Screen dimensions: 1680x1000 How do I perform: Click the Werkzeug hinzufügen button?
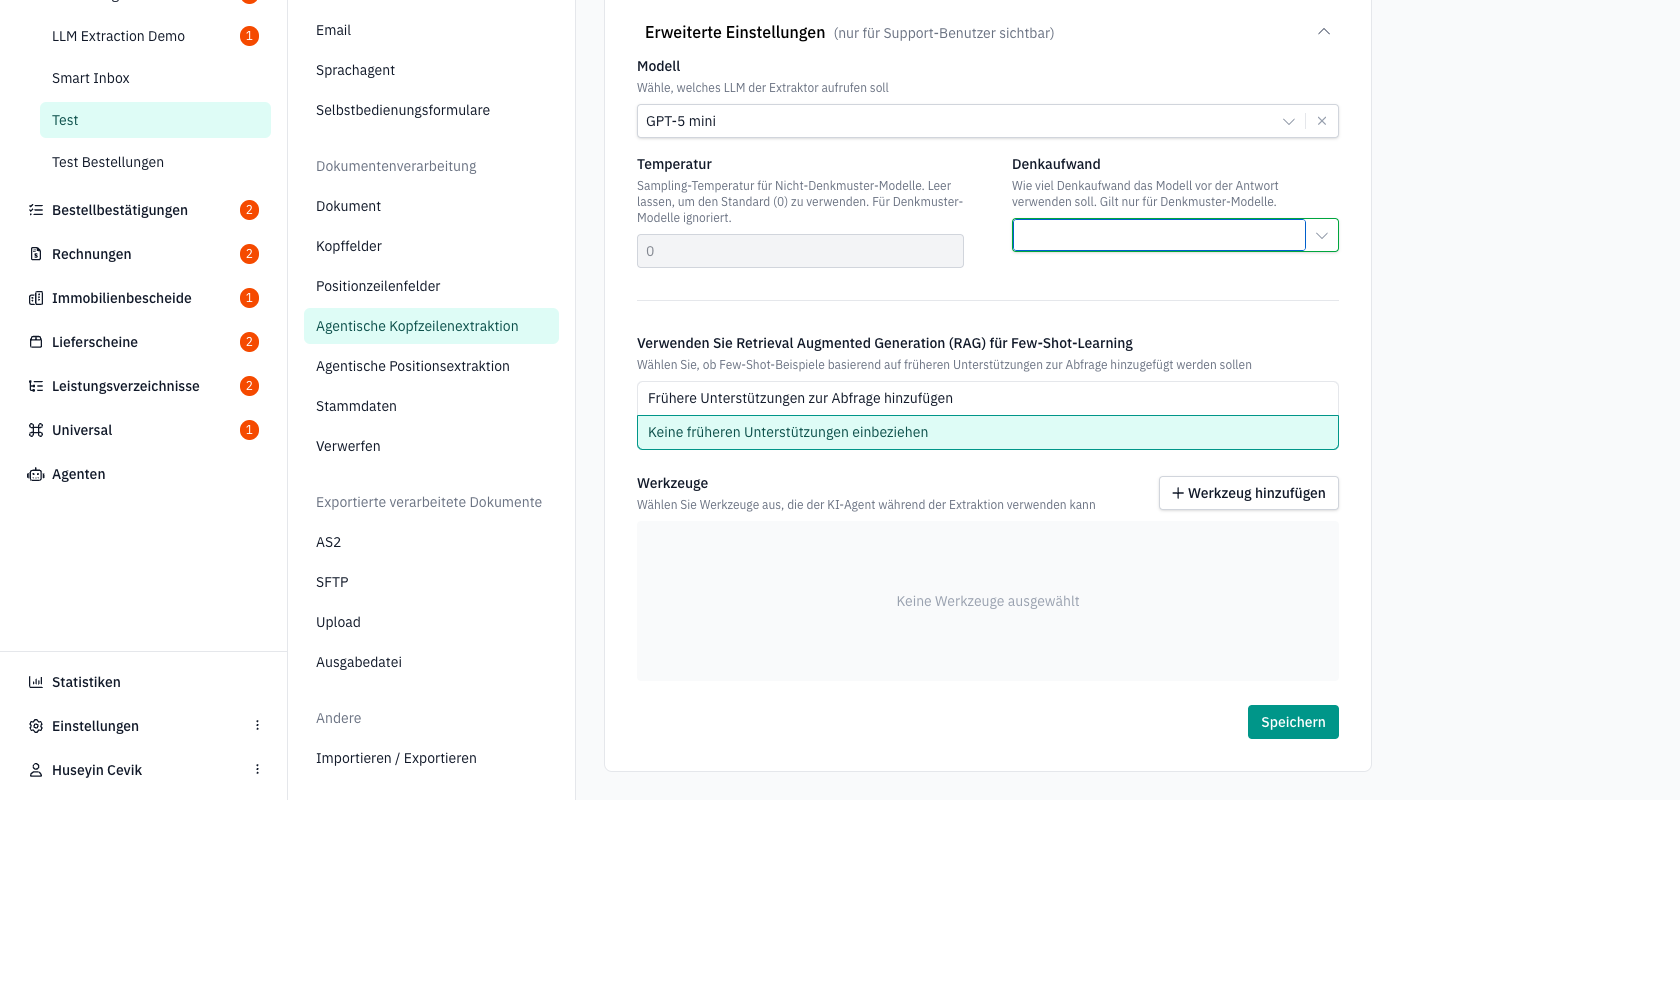(1249, 493)
